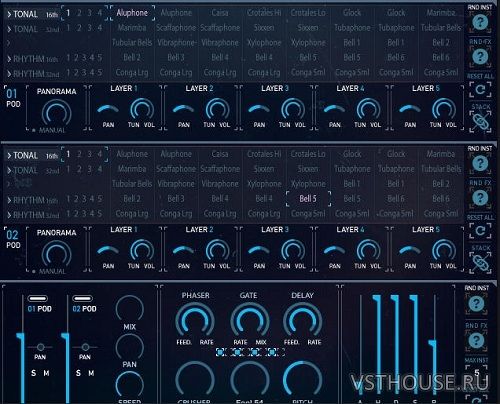Expand TONAL 16th row in Pod 01
Screen dimensions: 500x404
[x=9, y=14]
